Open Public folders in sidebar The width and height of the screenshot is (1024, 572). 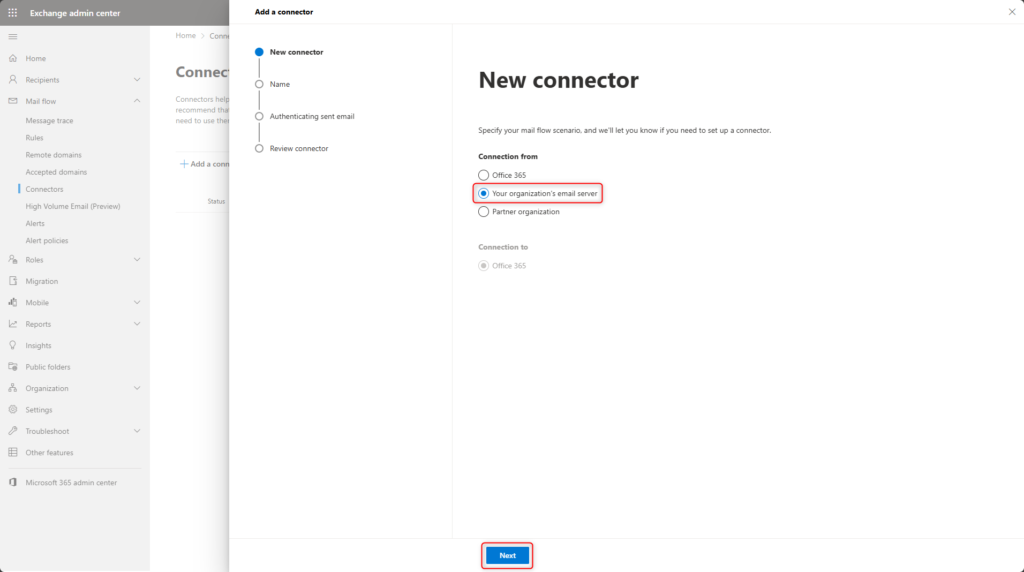pyautogui.click(x=48, y=367)
